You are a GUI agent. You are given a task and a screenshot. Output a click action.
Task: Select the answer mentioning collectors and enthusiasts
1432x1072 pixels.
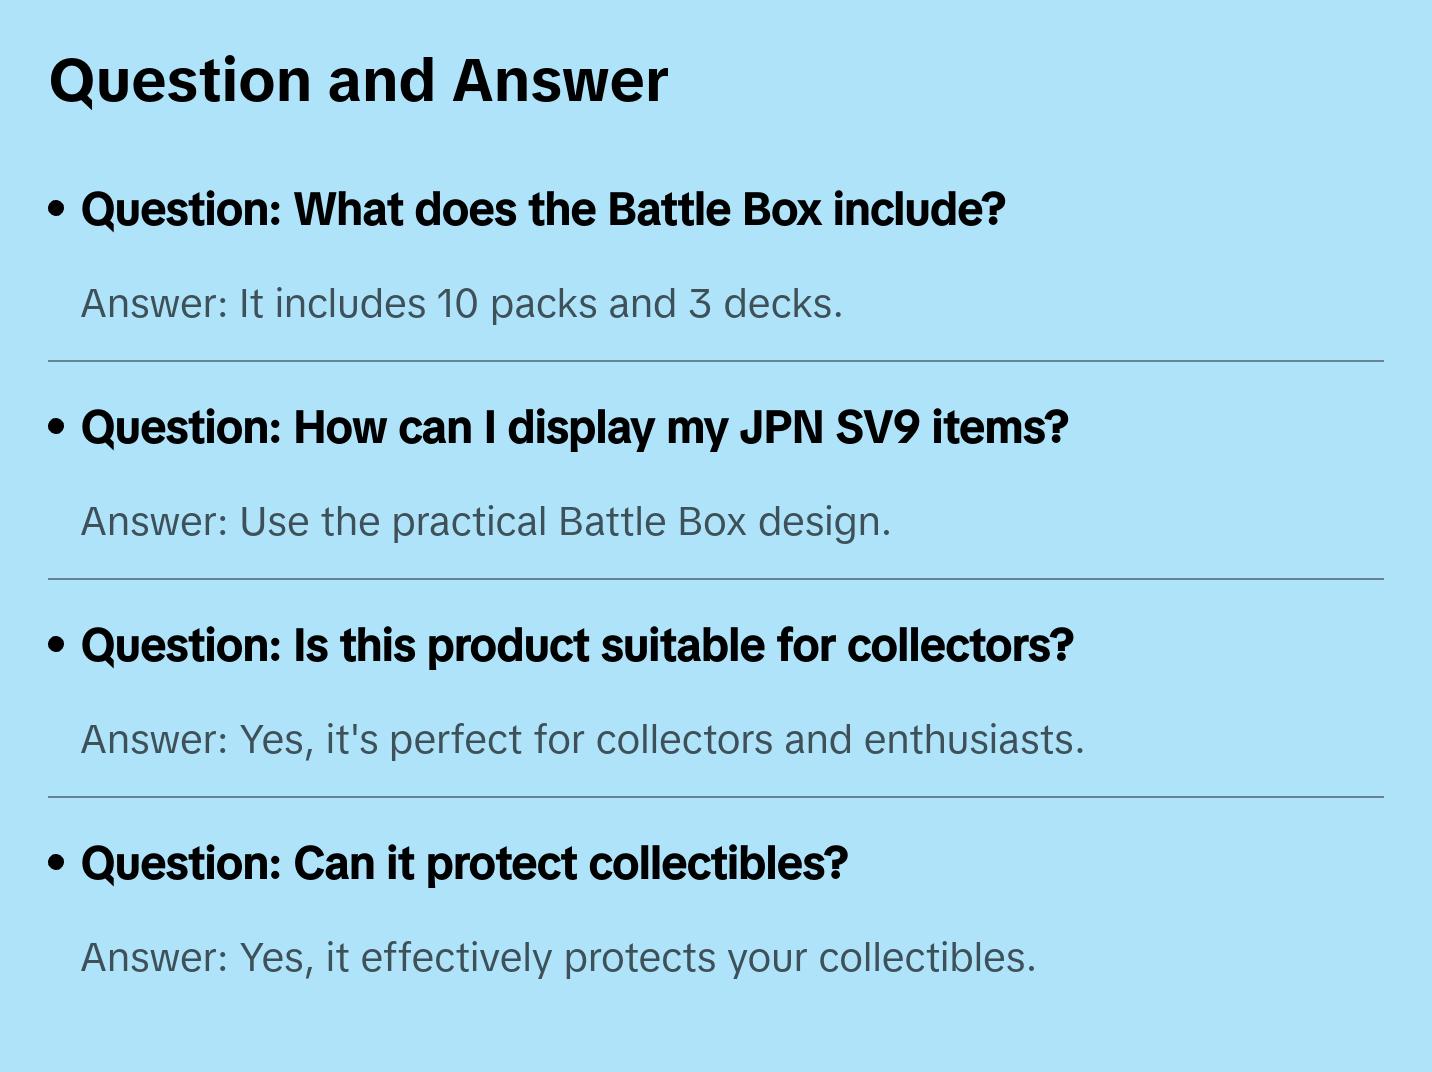(x=583, y=740)
